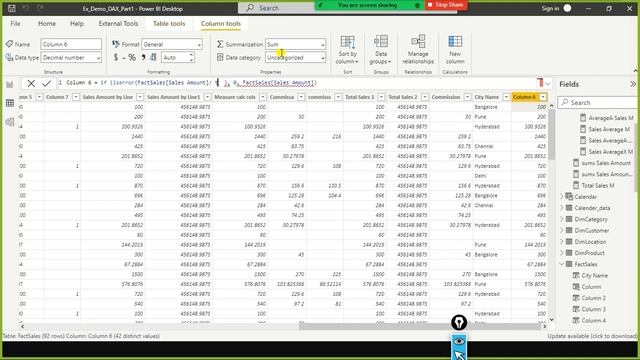Viewport: 640px width, 360px height.
Task: Click Update available link in status bar
Action: point(592,336)
